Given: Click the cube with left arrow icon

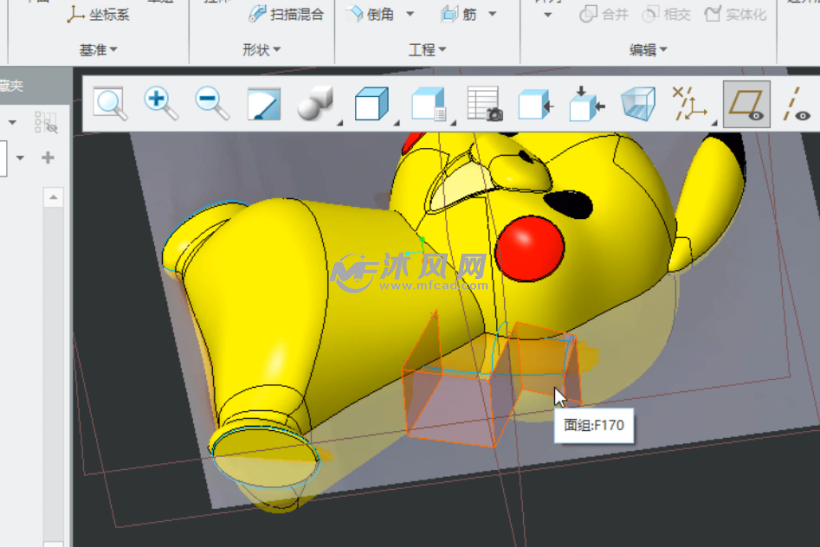Looking at the screenshot, I should click(x=536, y=105).
